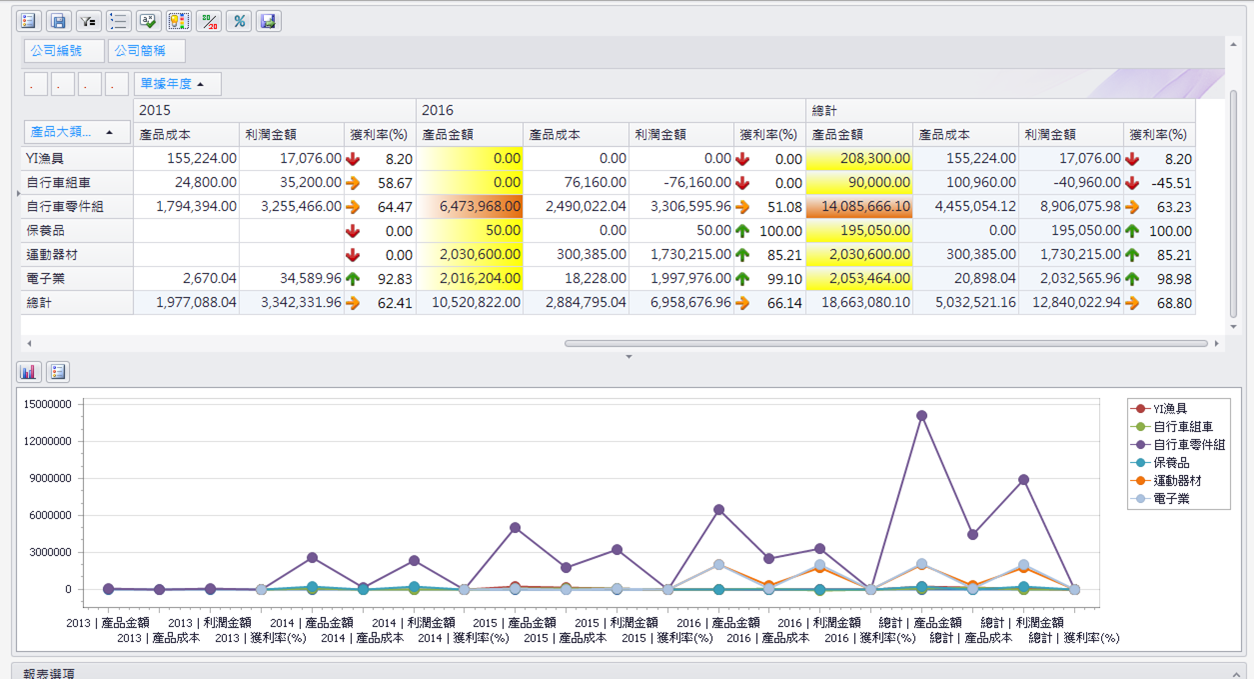Click the cell showing 3,255,466.00

click(292, 206)
